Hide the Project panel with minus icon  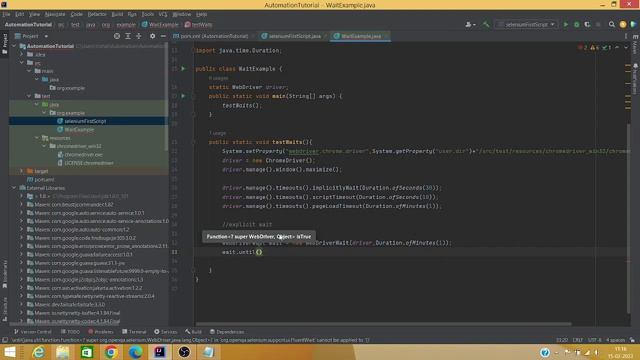point(163,36)
